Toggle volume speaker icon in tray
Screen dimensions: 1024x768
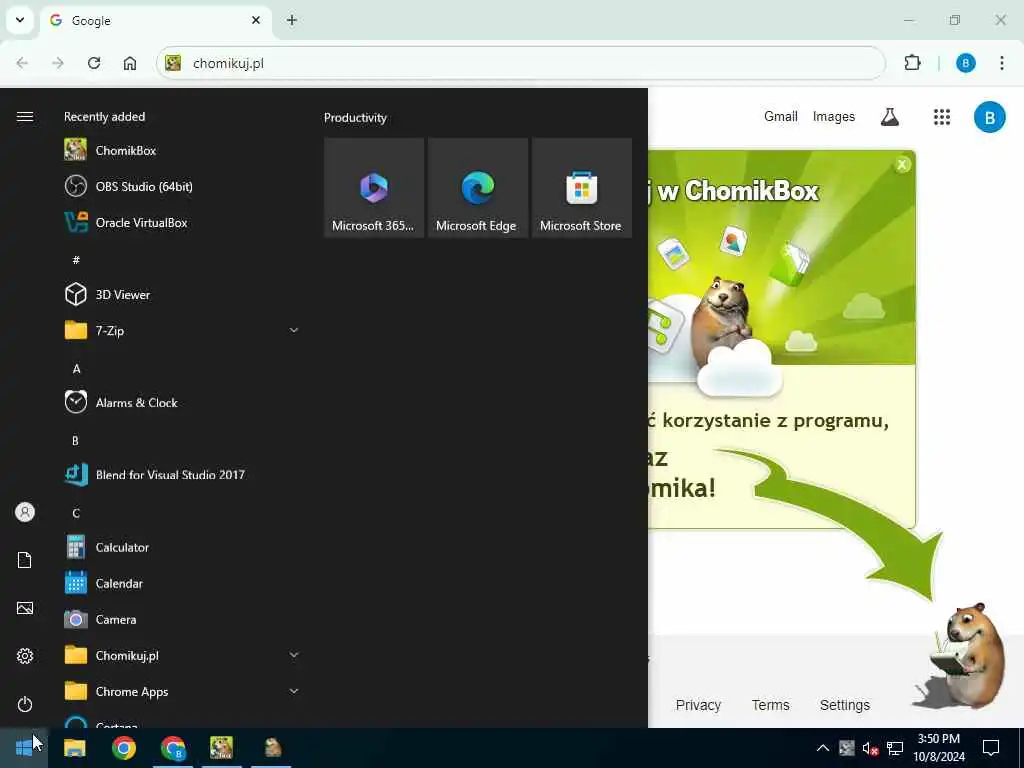coord(869,748)
